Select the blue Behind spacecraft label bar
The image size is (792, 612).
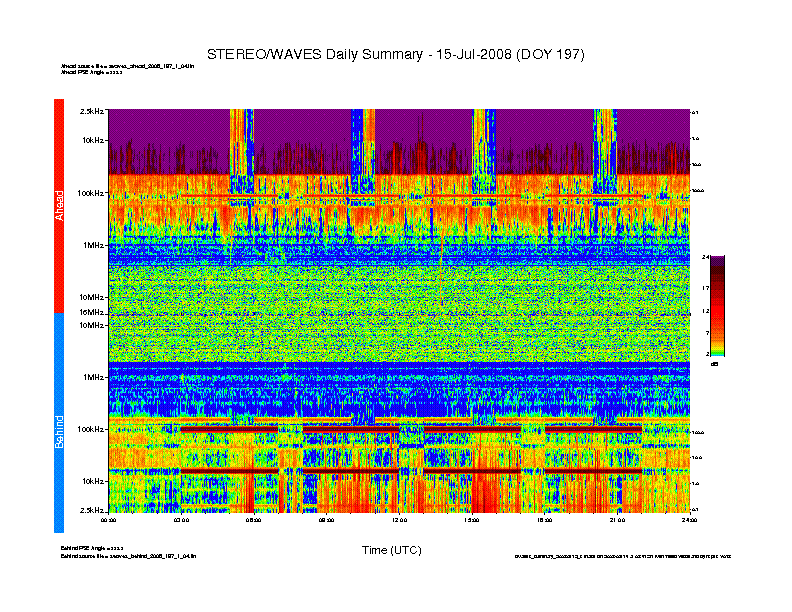pyautogui.click(x=59, y=423)
